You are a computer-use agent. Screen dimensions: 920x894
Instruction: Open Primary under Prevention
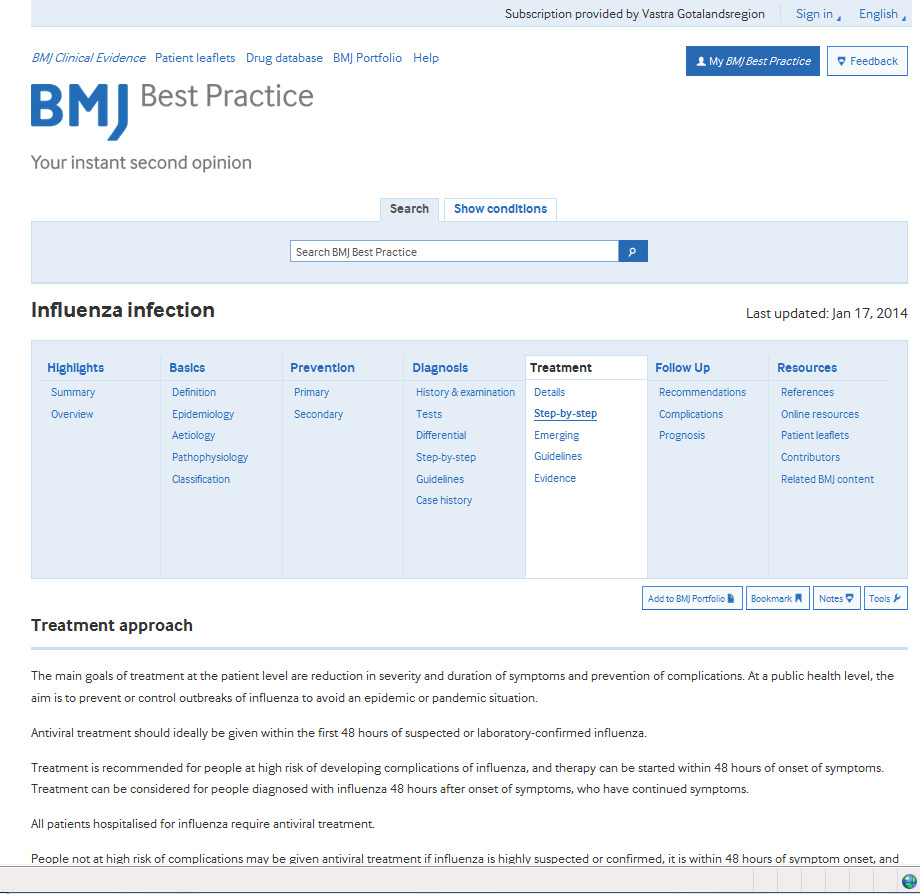[x=312, y=392]
